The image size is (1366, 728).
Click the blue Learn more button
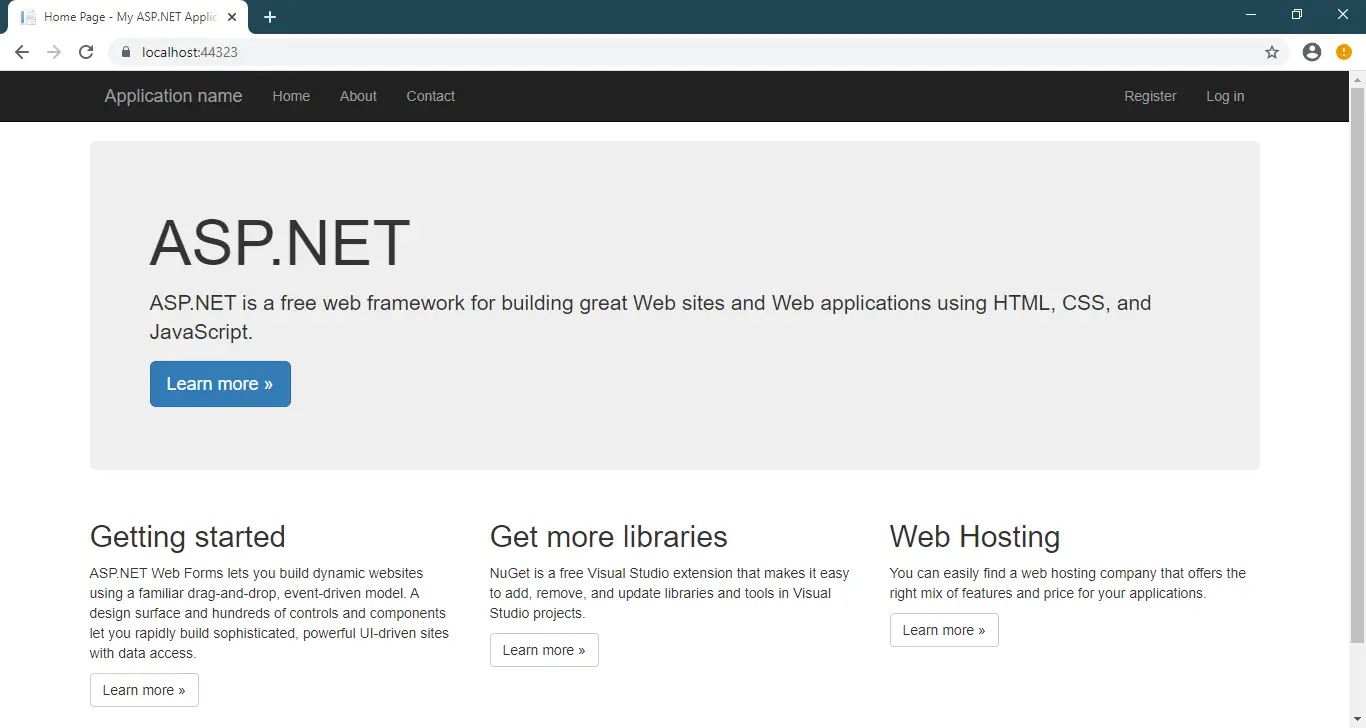(220, 384)
